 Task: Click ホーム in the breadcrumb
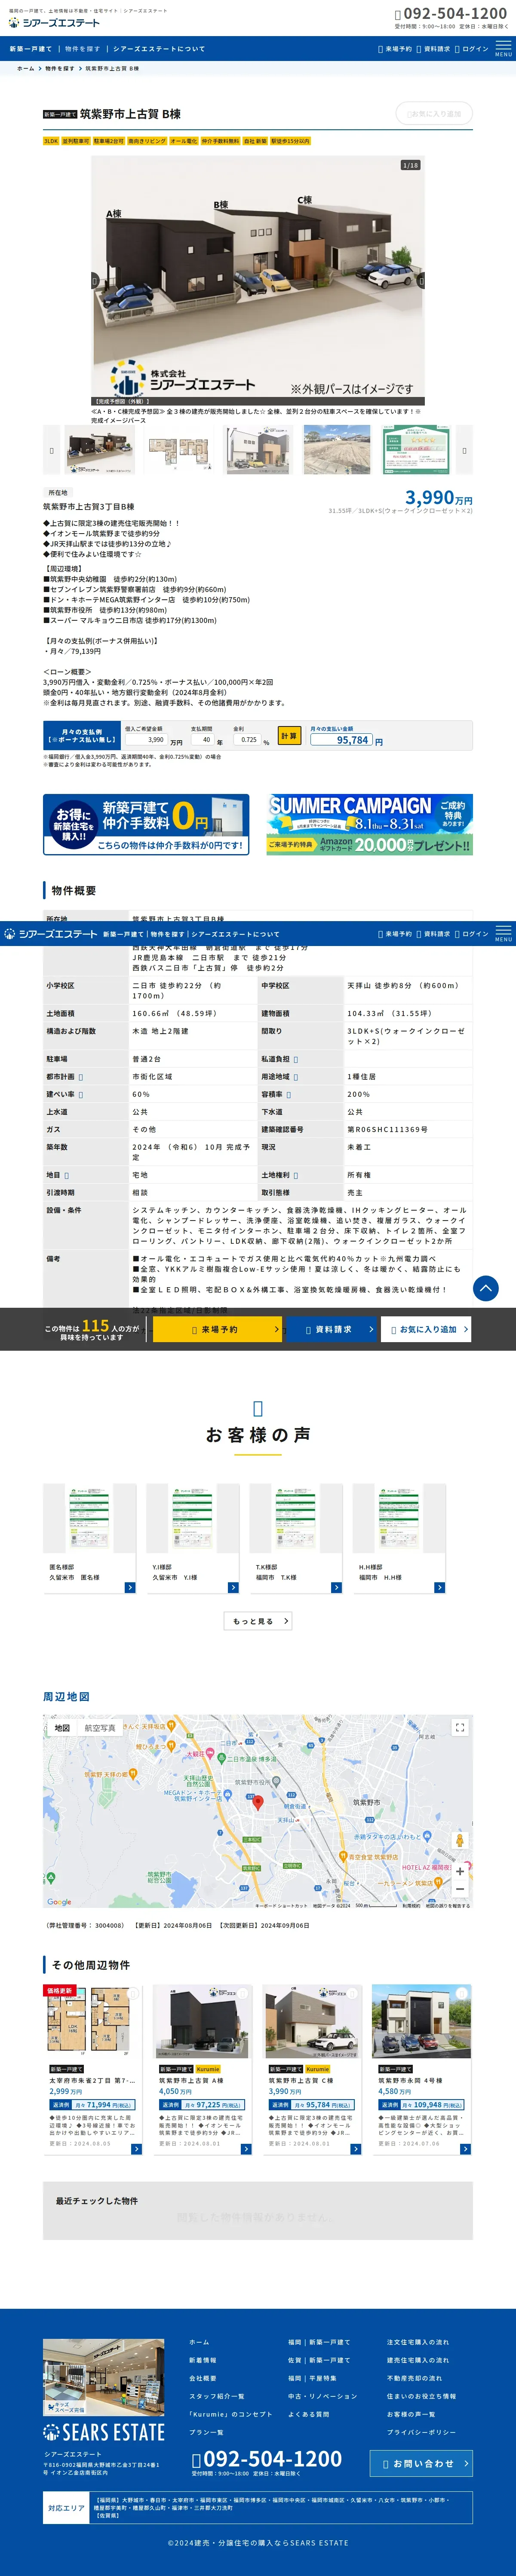click(x=25, y=69)
